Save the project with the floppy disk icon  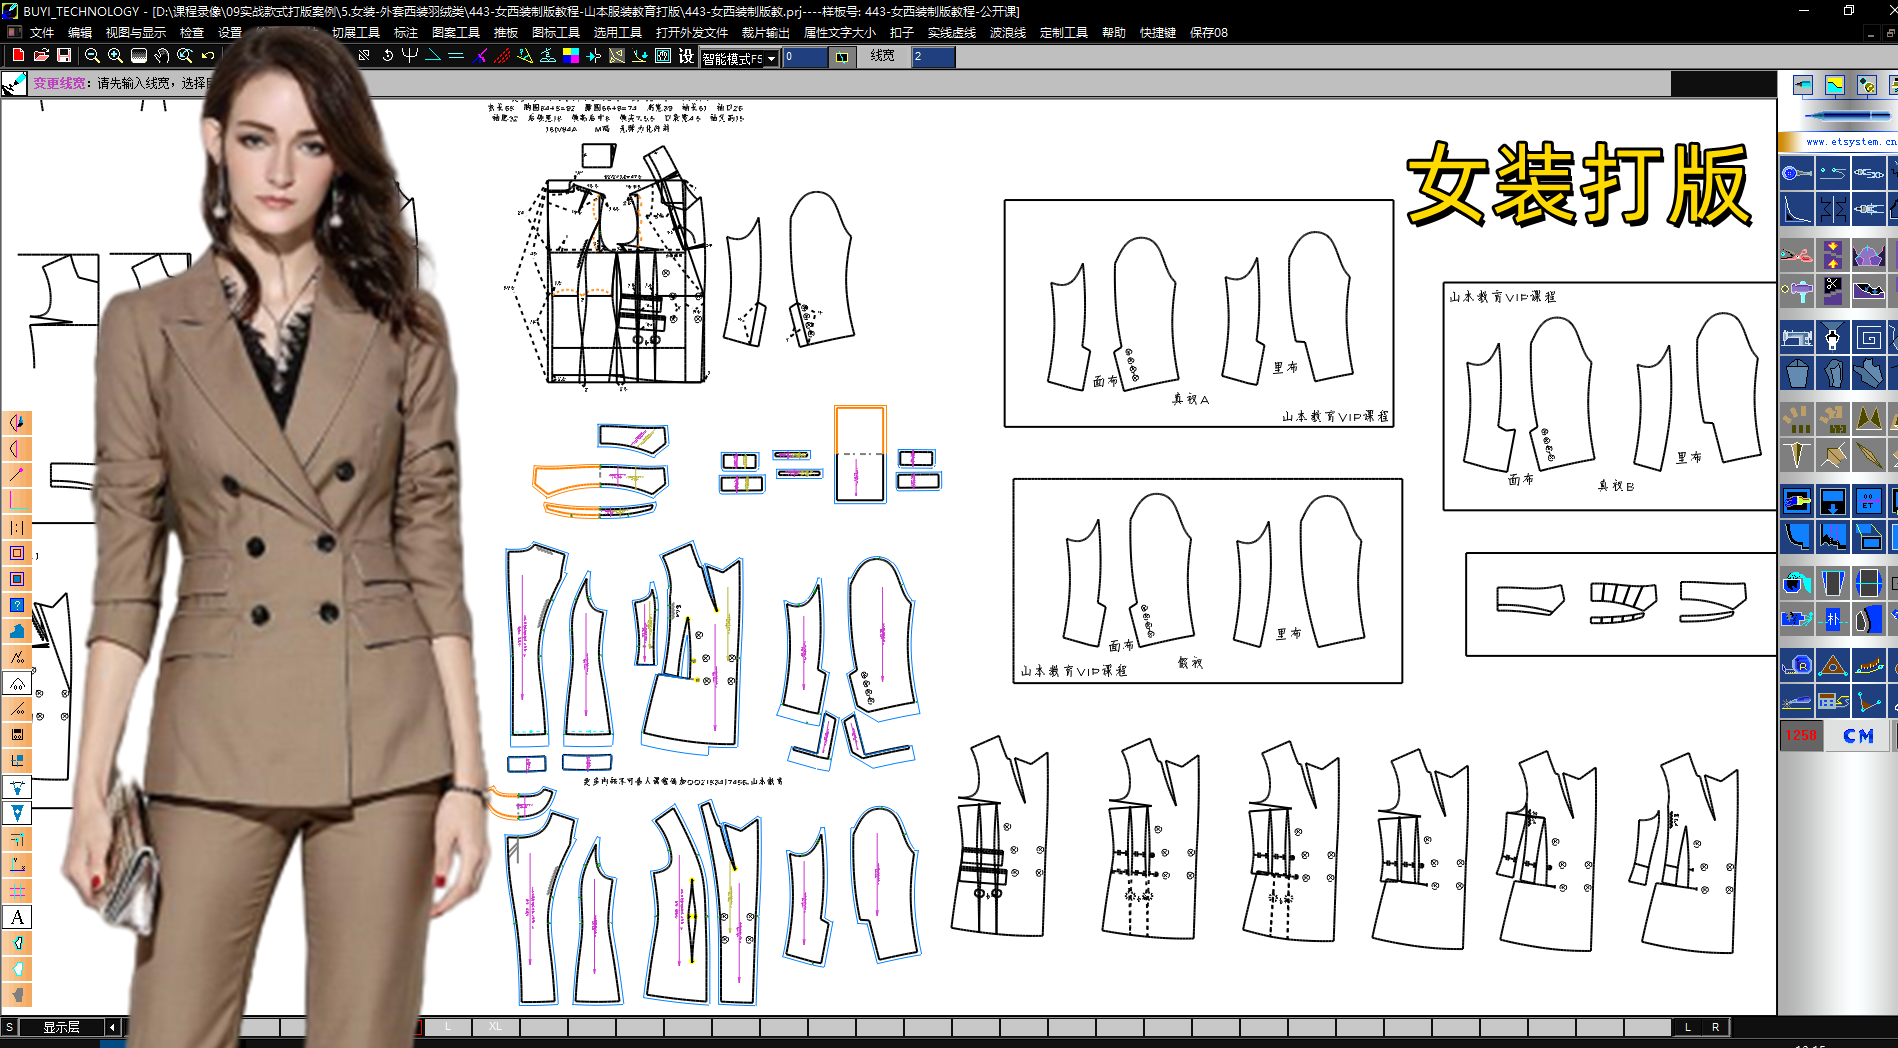click(x=64, y=56)
